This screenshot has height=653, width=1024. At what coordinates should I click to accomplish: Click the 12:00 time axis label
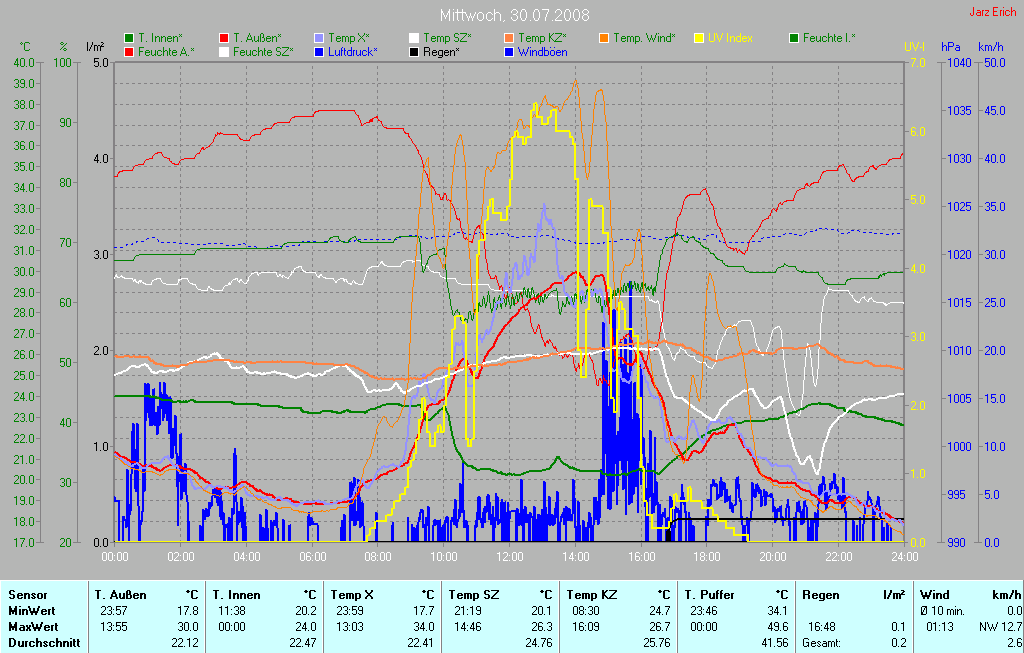click(510, 556)
